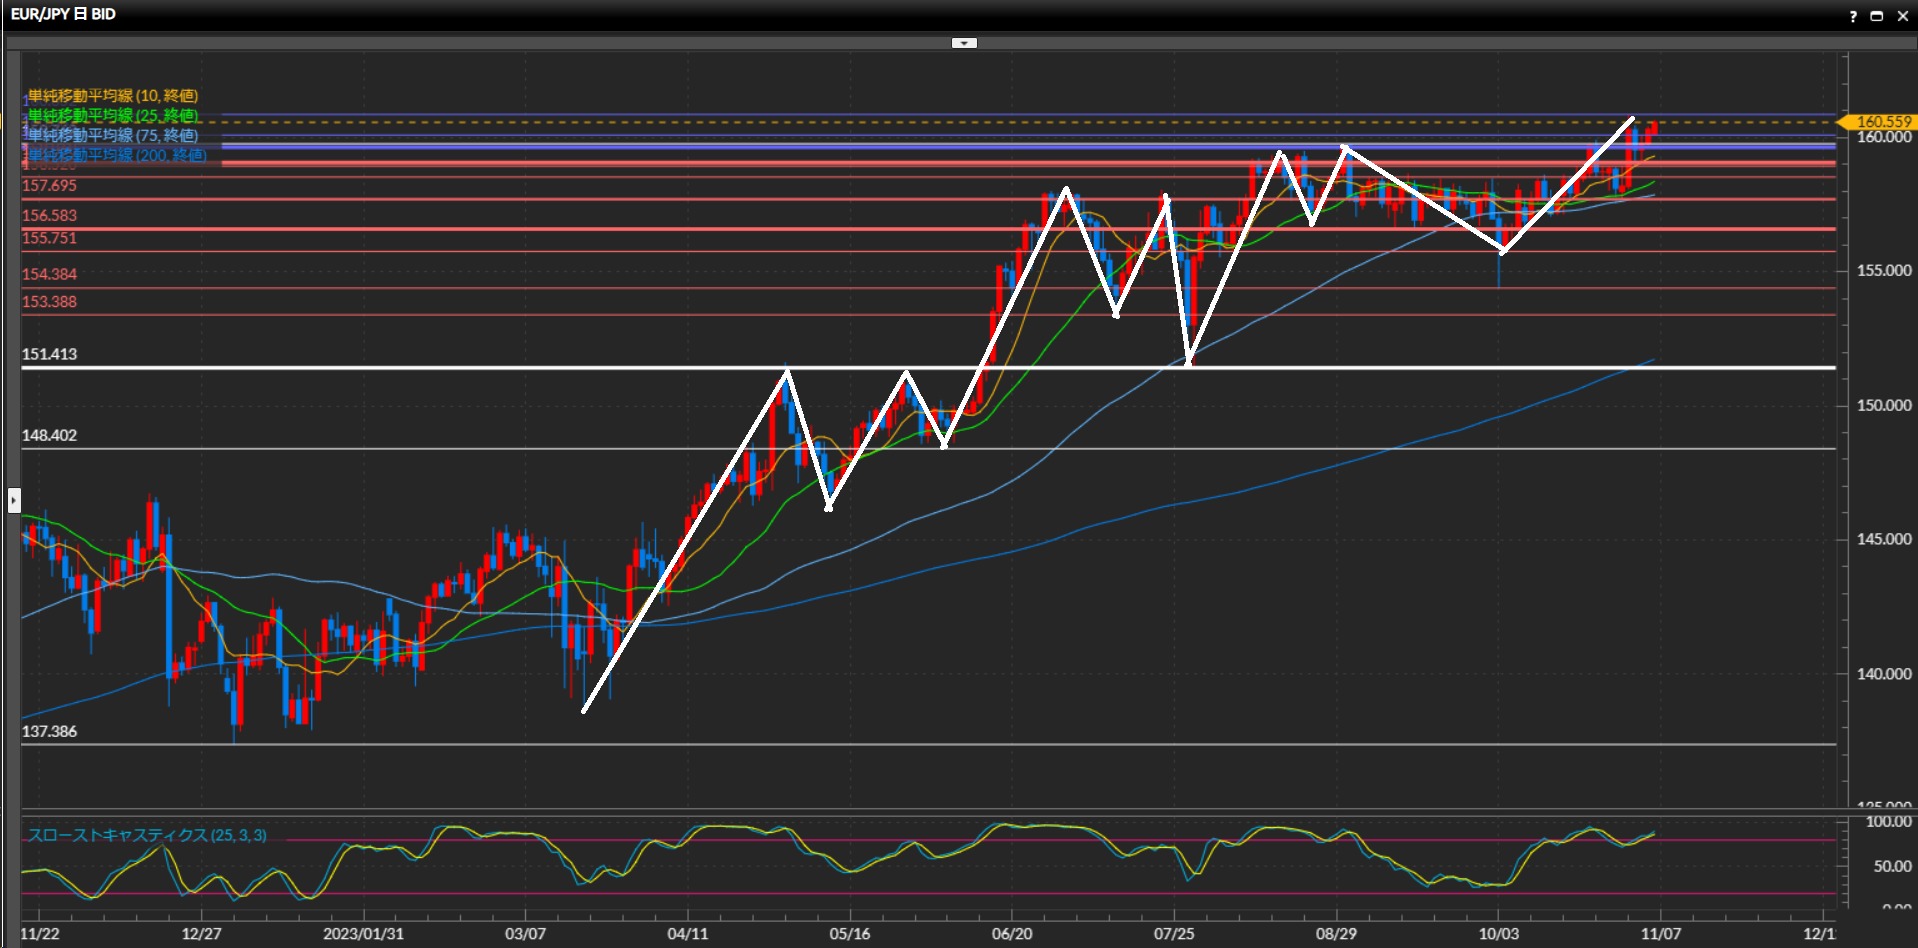Click the 153.388 red line label
Viewport: 1918px width, 948px height.
click(x=49, y=302)
